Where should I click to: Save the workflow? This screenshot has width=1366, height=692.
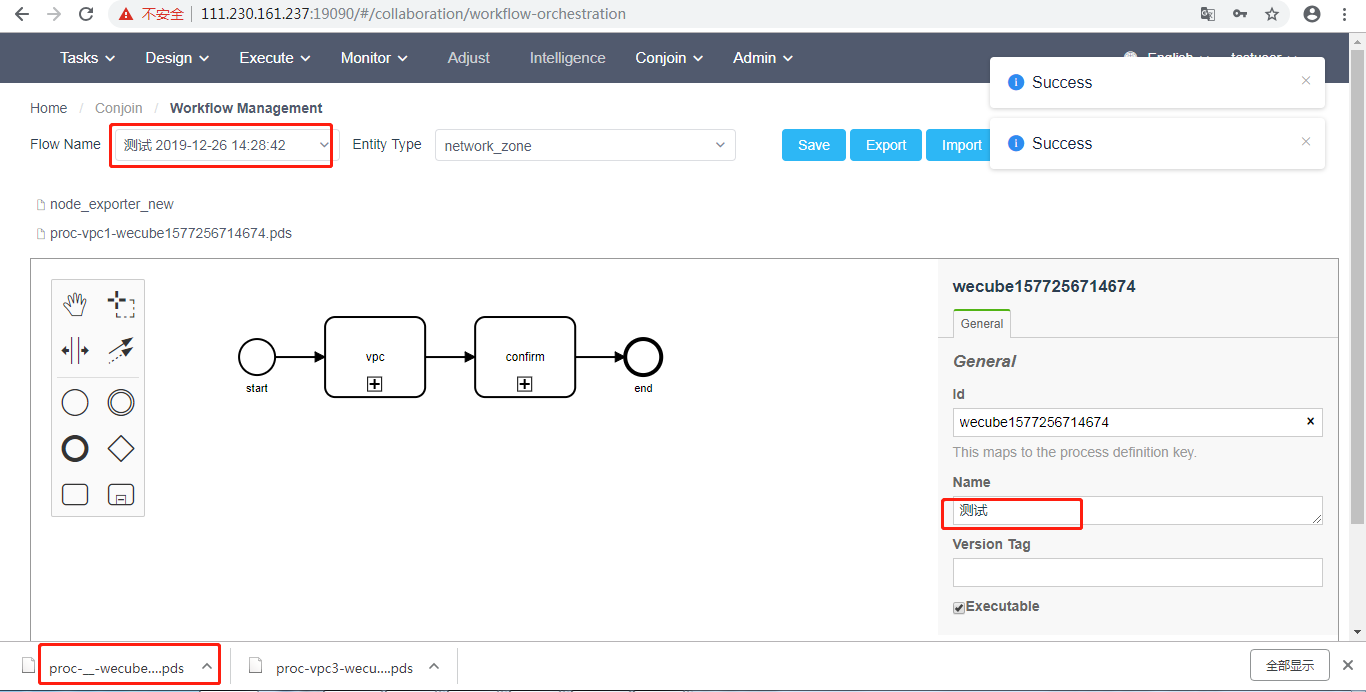(813, 145)
